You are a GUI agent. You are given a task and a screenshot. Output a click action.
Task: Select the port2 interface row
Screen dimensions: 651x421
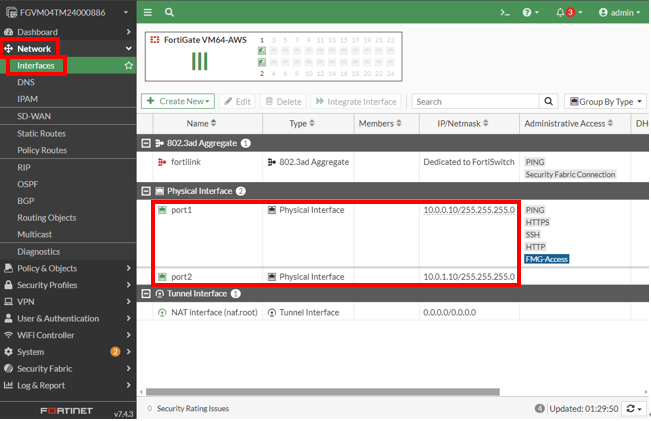click(x=393, y=277)
